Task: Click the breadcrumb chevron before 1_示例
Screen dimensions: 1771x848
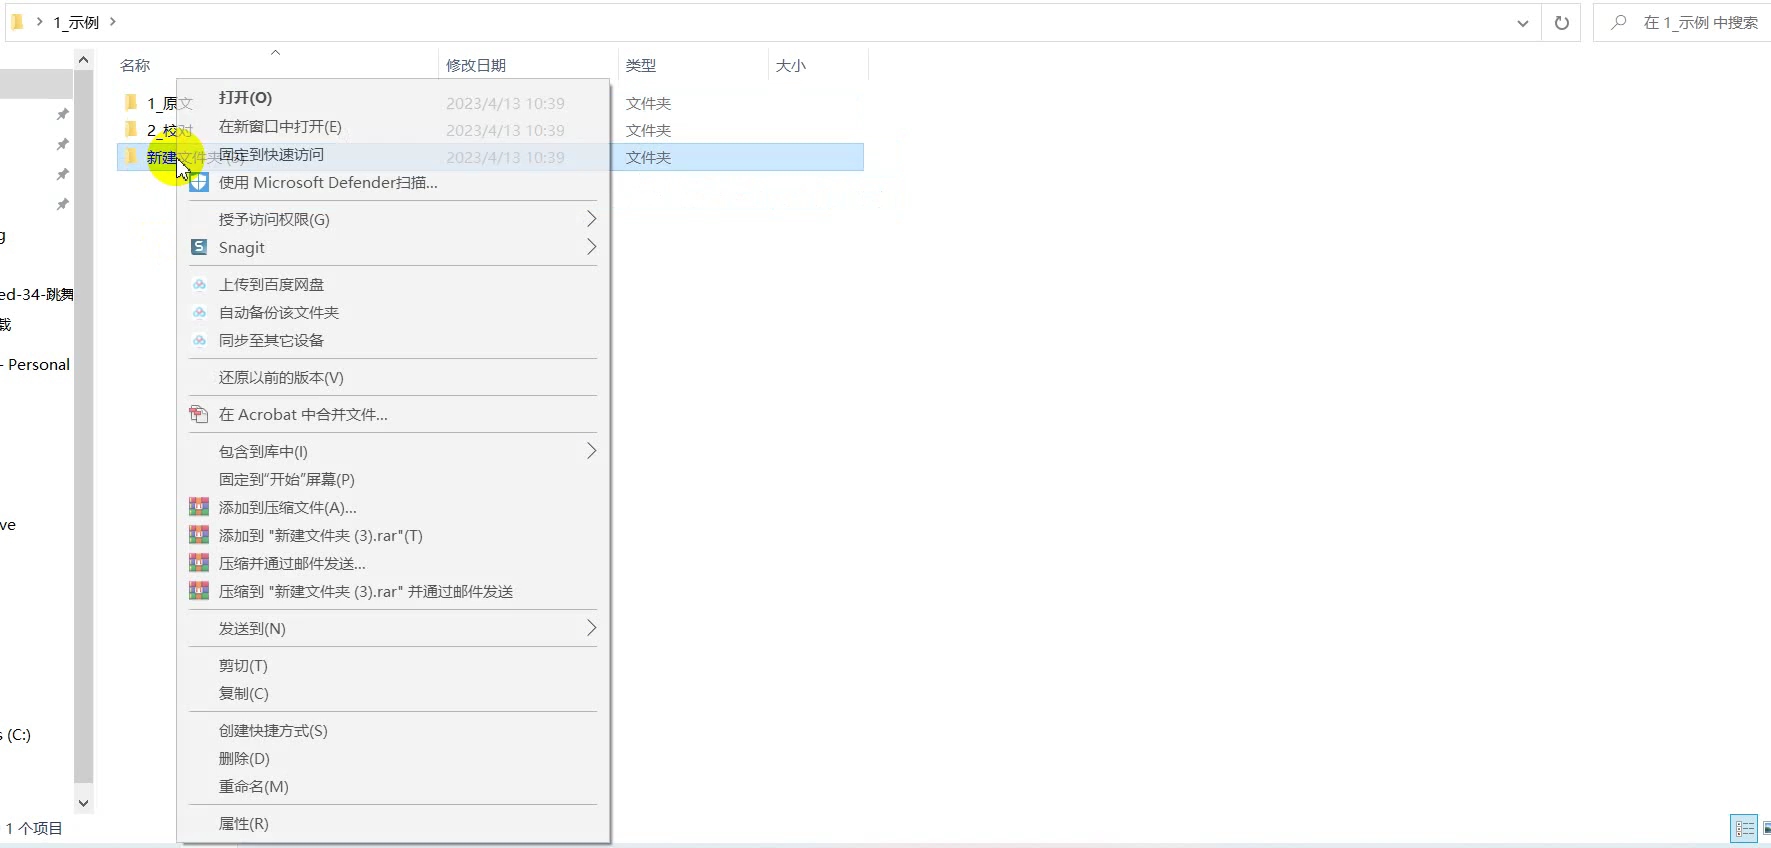Action: click(39, 21)
